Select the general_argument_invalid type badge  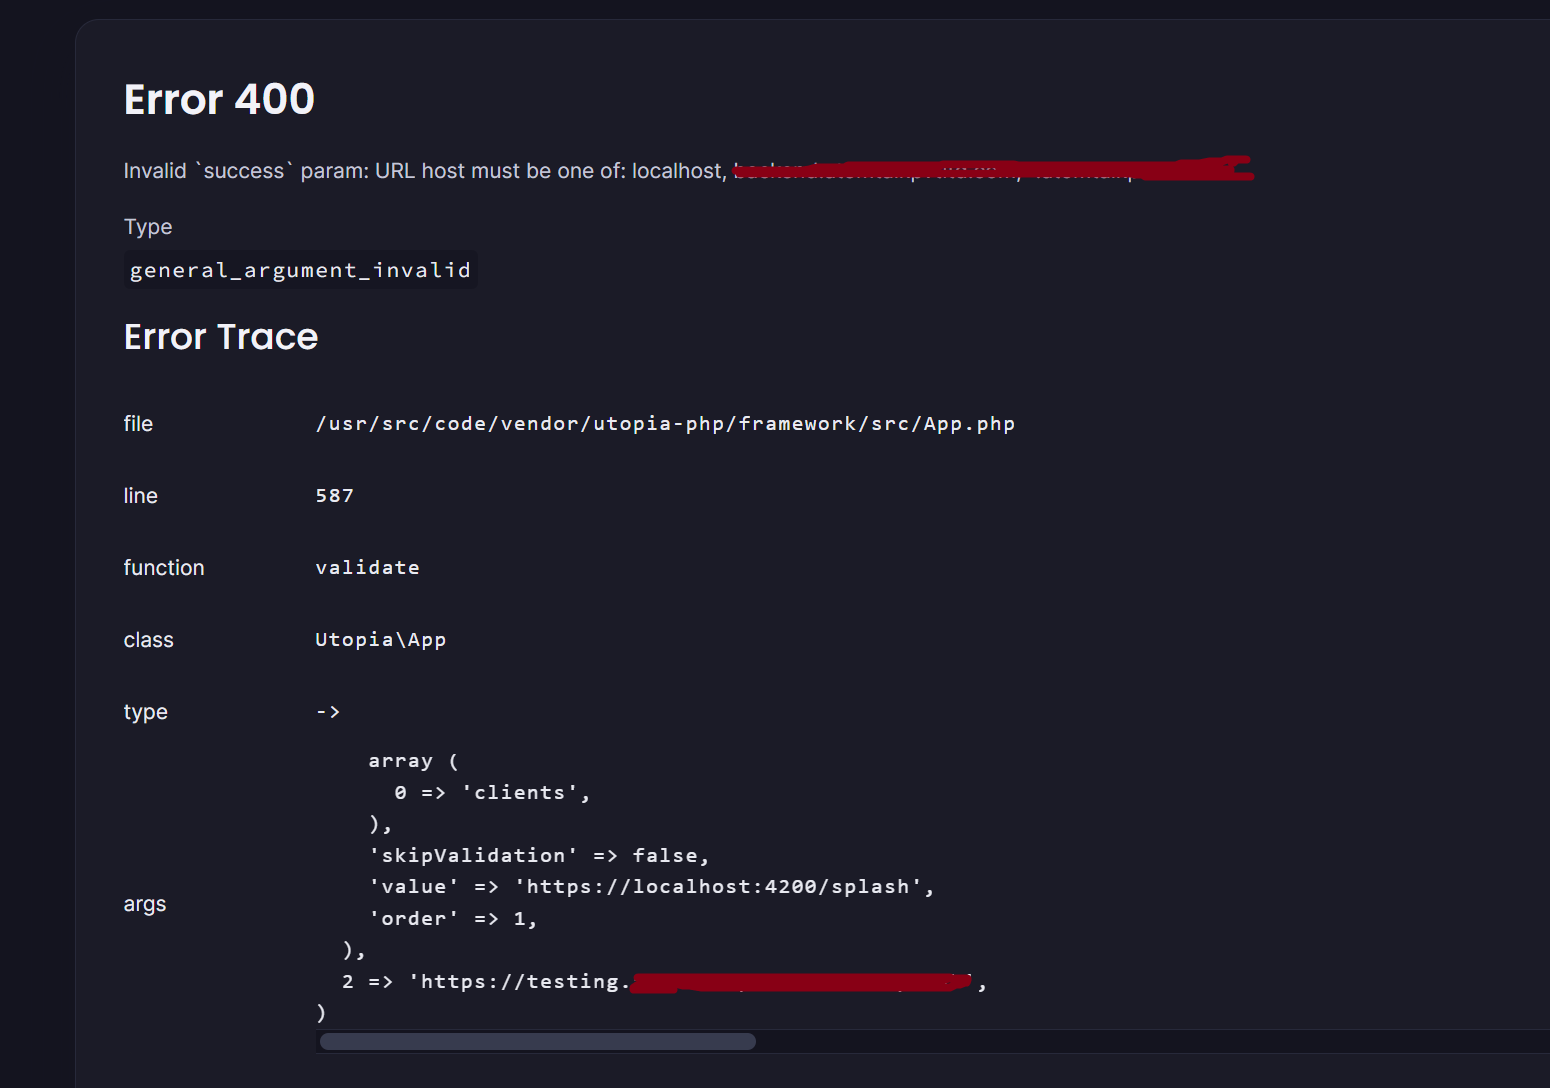pyautogui.click(x=299, y=269)
